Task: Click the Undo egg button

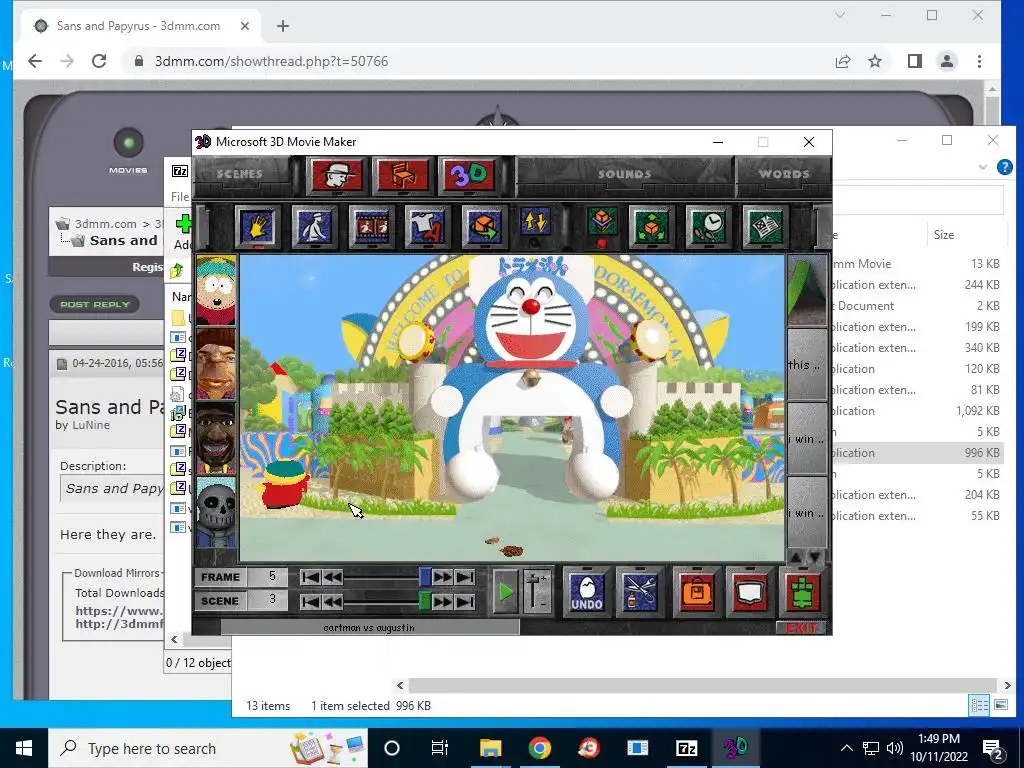Action: pyautogui.click(x=586, y=592)
